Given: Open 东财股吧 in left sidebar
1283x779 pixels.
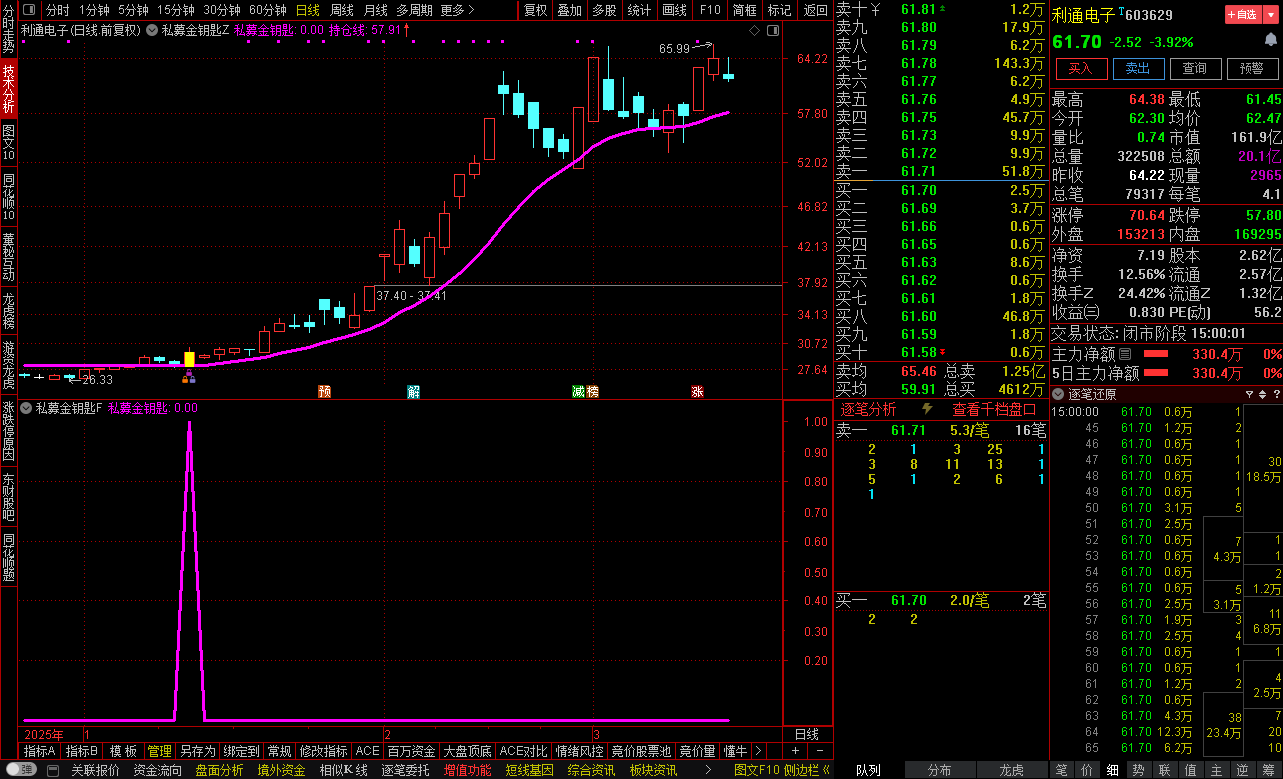Looking at the screenshot, I should coord(9,497).
